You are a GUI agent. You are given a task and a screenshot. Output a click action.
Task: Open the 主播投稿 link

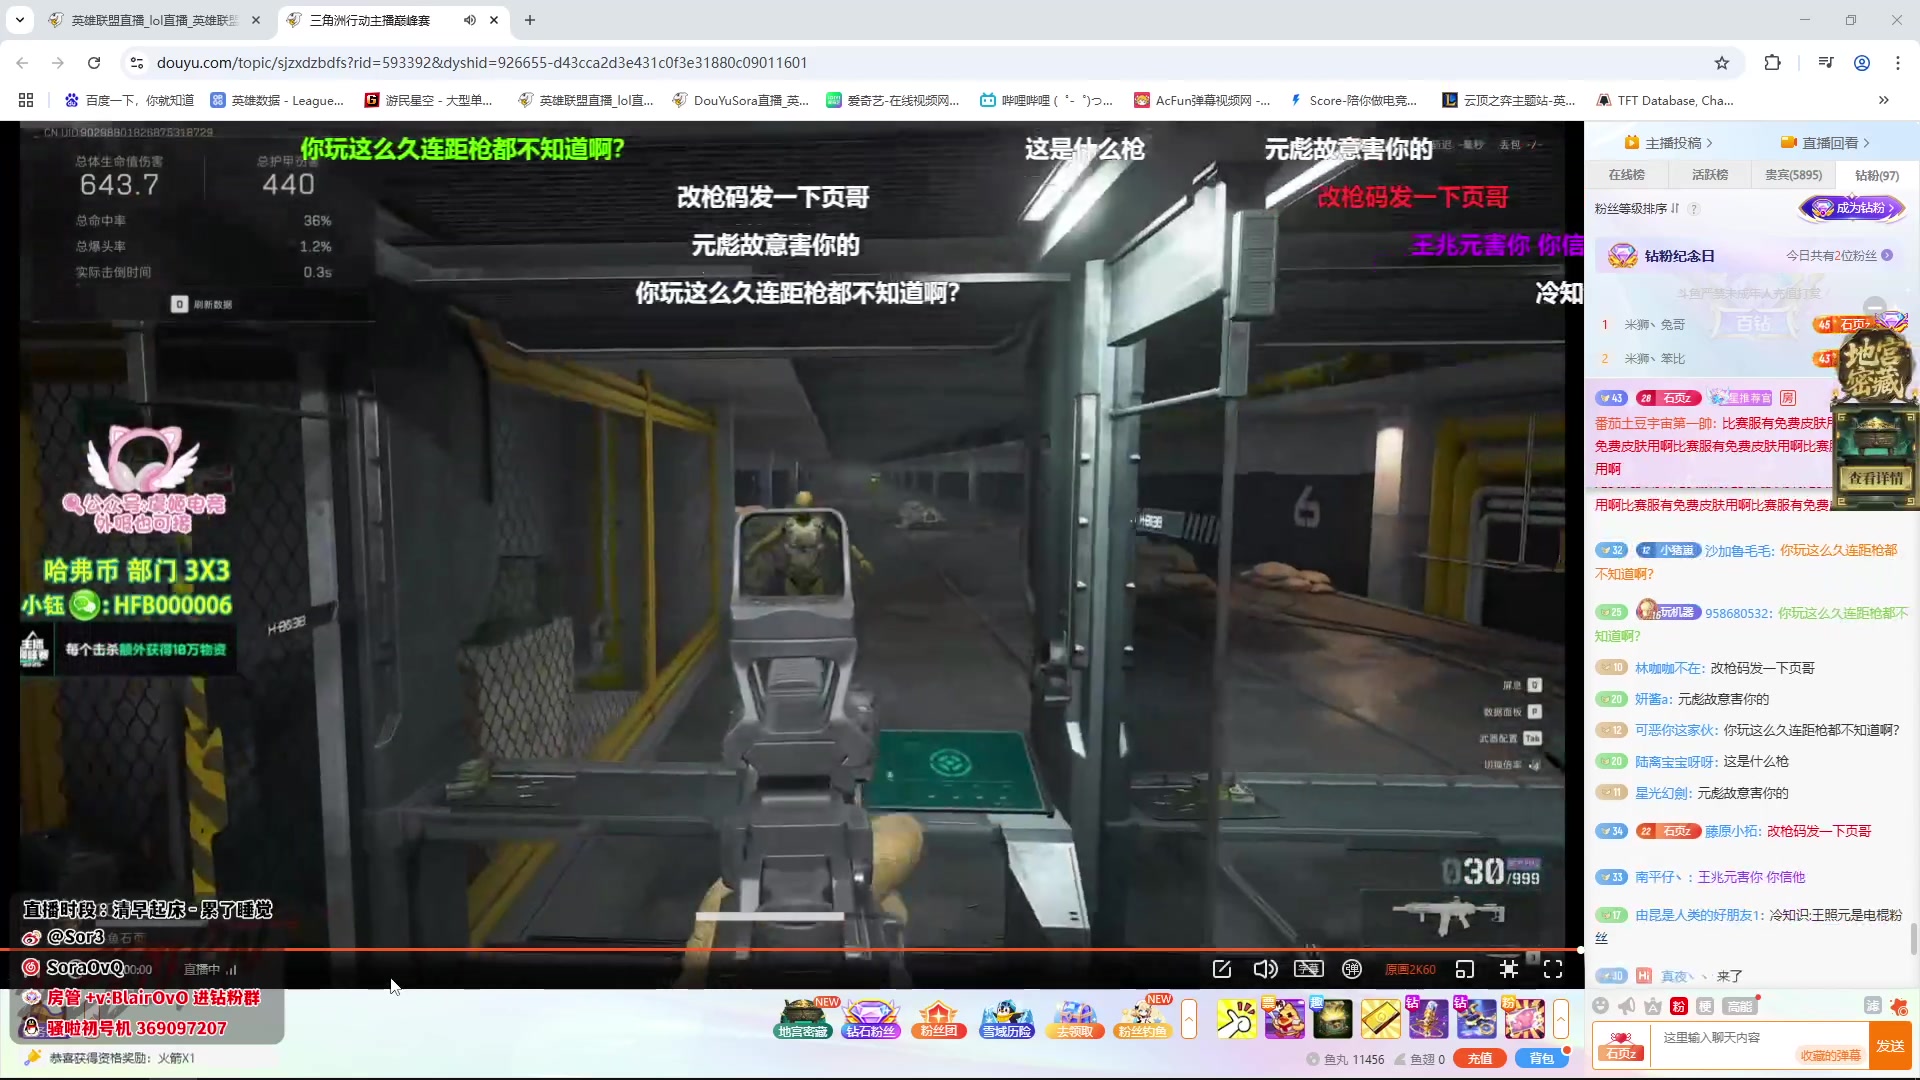[1668, 143]
